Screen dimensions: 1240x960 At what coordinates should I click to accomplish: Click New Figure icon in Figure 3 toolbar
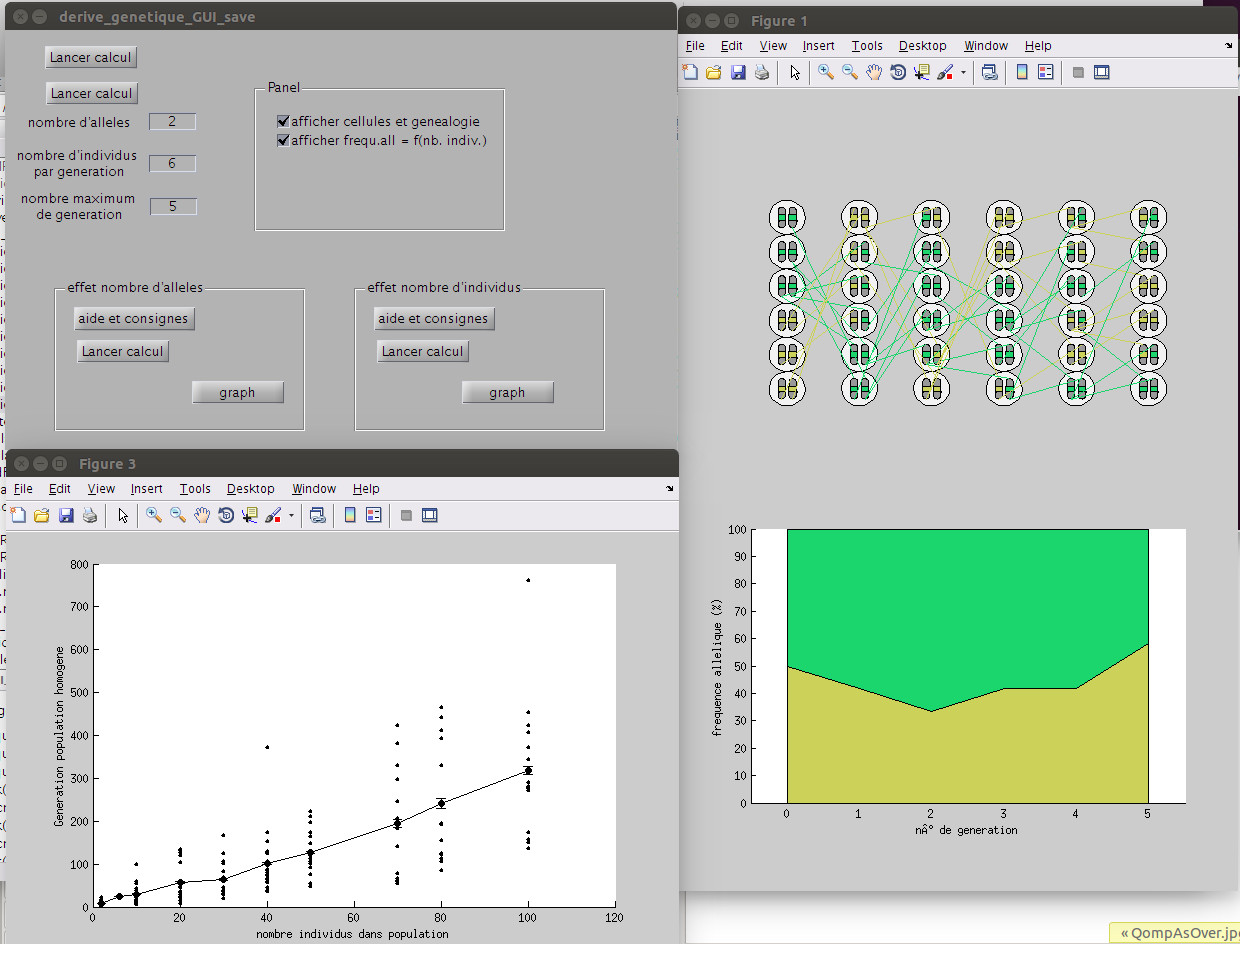click(x=18, y=515)
